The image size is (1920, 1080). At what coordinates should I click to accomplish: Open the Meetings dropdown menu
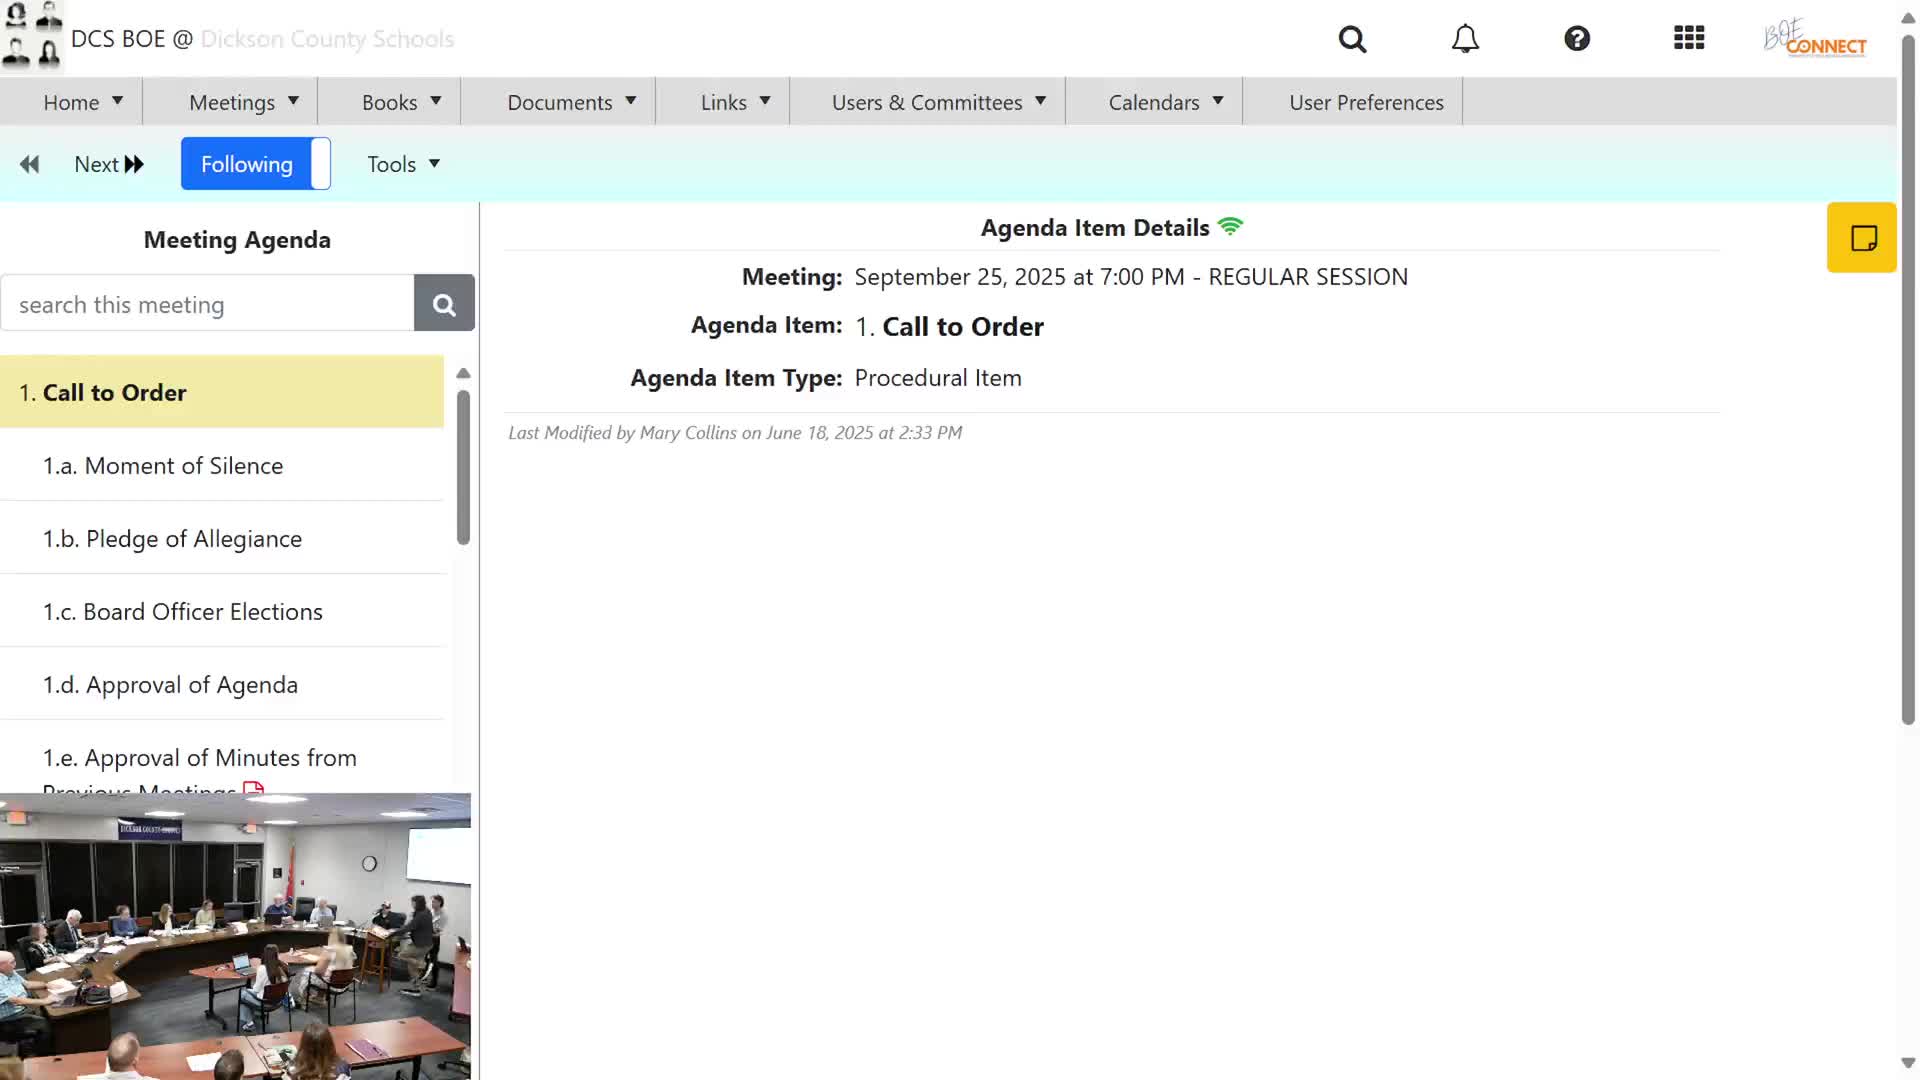[243, 102]
